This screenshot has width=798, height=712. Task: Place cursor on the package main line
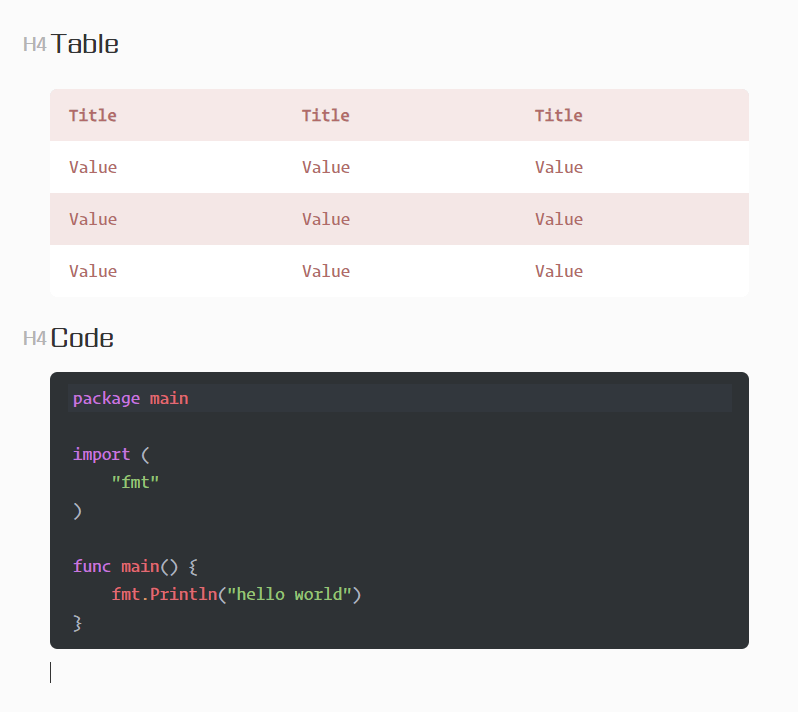pos(400,398)
